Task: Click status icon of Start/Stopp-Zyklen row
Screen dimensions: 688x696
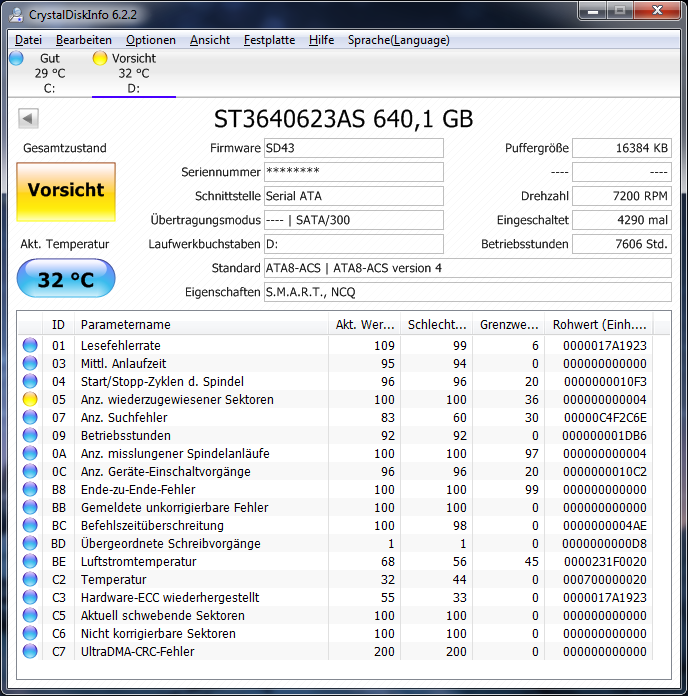Action: (x=30, y=381)
